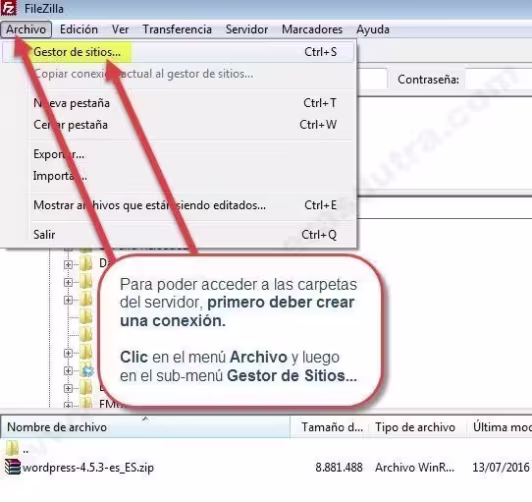Choose Exportar... in Archivo menu

(178, 154)
